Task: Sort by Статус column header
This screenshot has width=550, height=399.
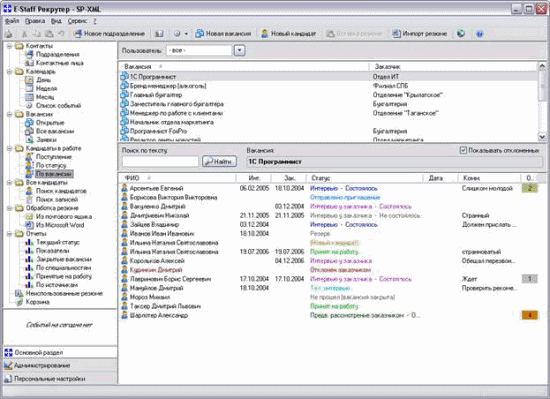Action: (365, 178)
